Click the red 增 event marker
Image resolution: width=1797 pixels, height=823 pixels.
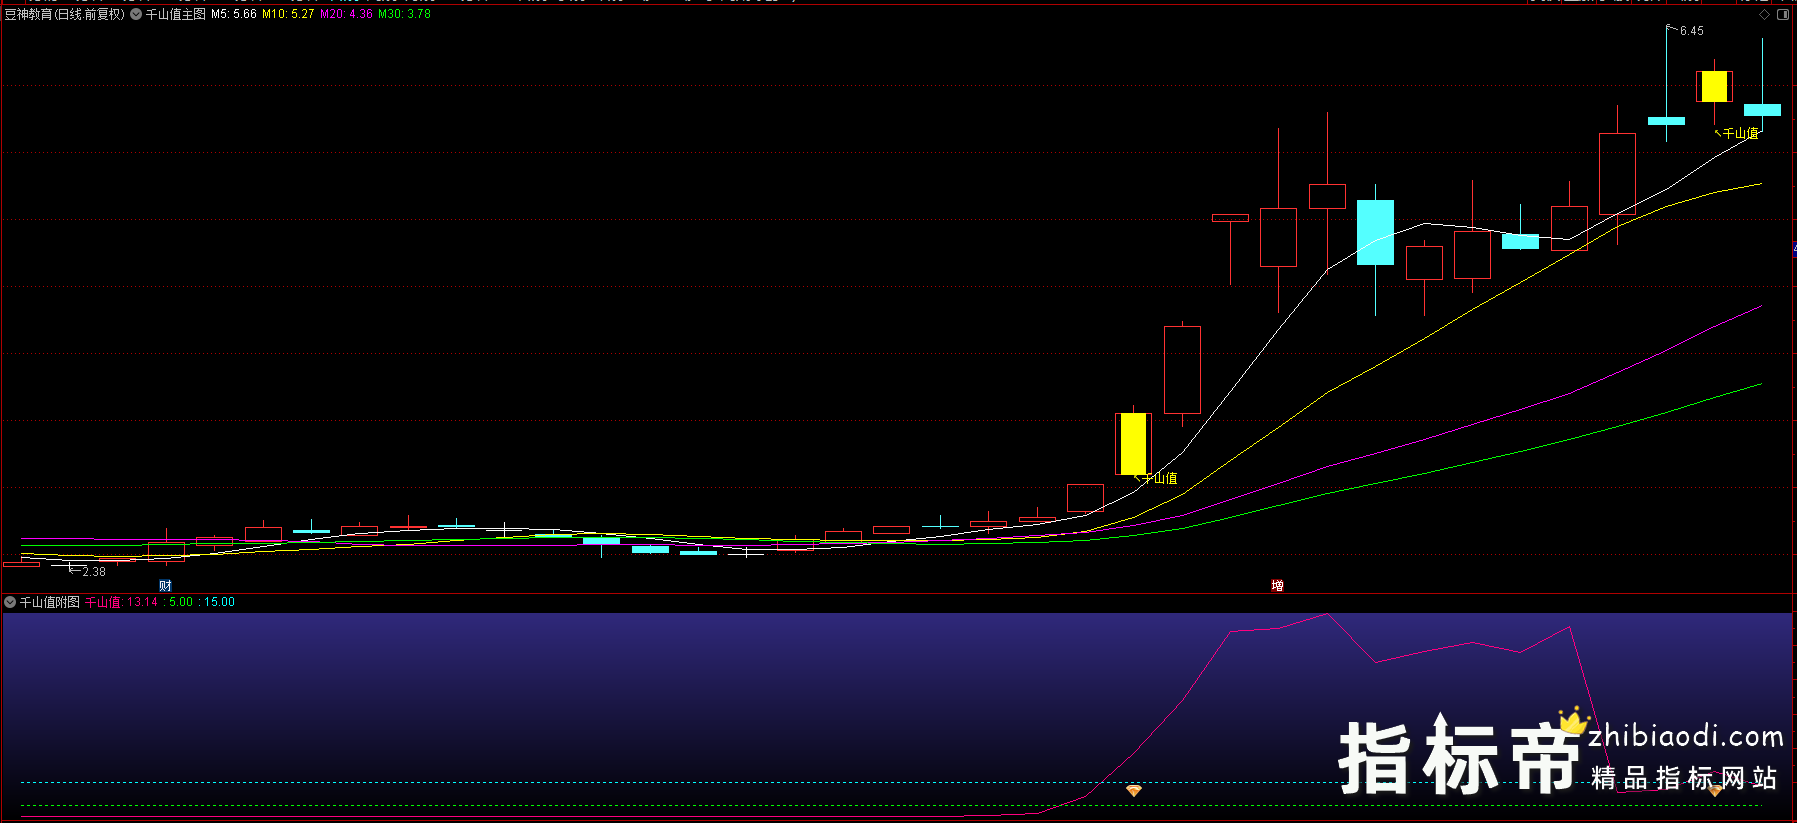coord(1277,586)
